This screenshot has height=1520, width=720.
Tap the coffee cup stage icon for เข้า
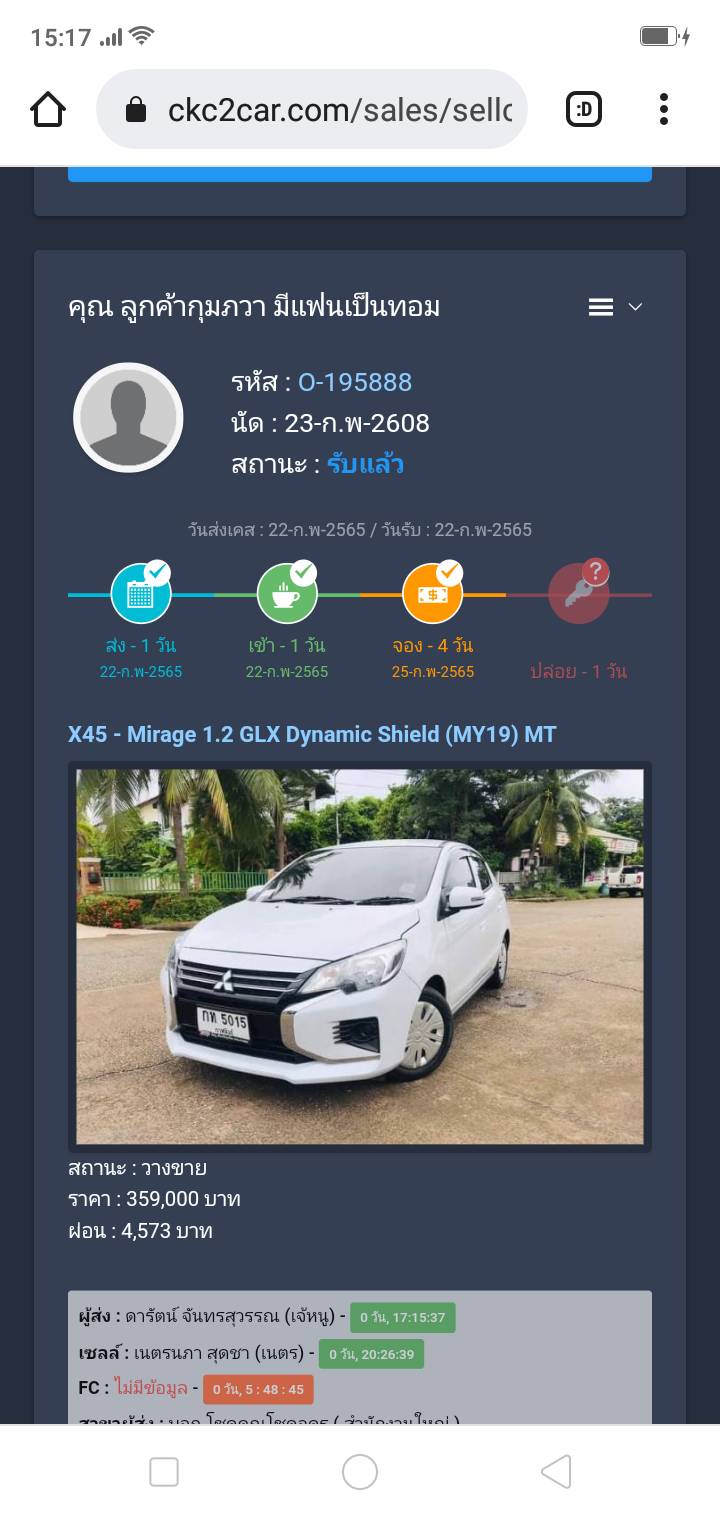pyautogui.click(x=287, y=594)
